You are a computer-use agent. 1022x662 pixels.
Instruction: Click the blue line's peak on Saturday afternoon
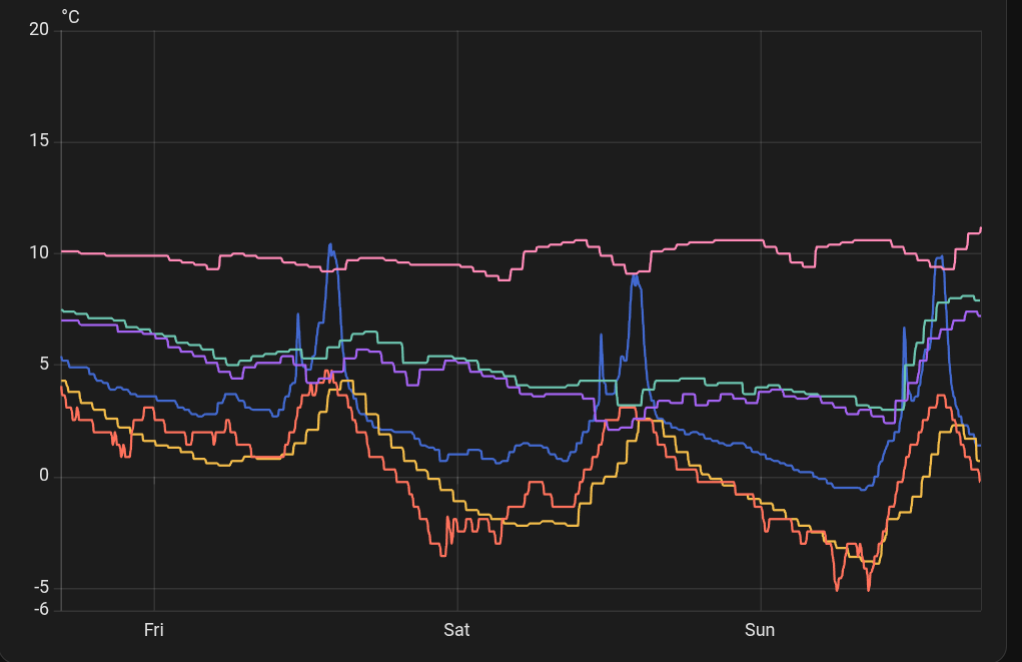634,276
